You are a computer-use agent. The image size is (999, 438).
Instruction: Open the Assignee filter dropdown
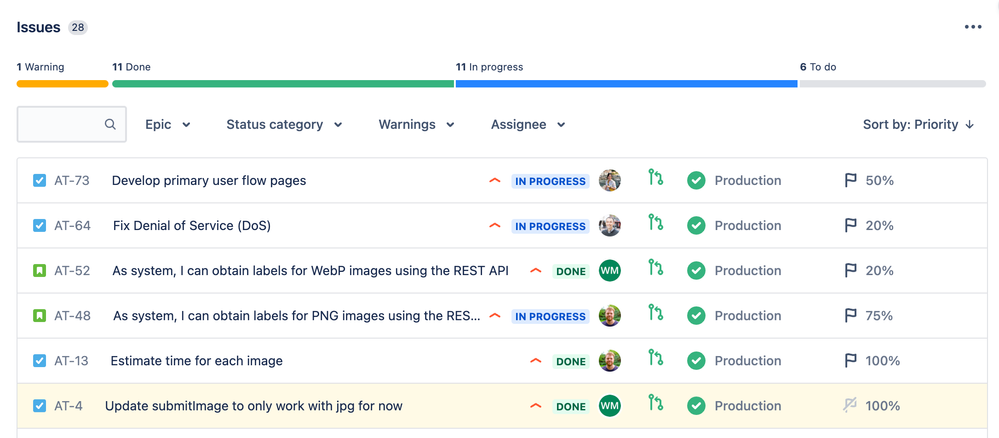point(528,124)
